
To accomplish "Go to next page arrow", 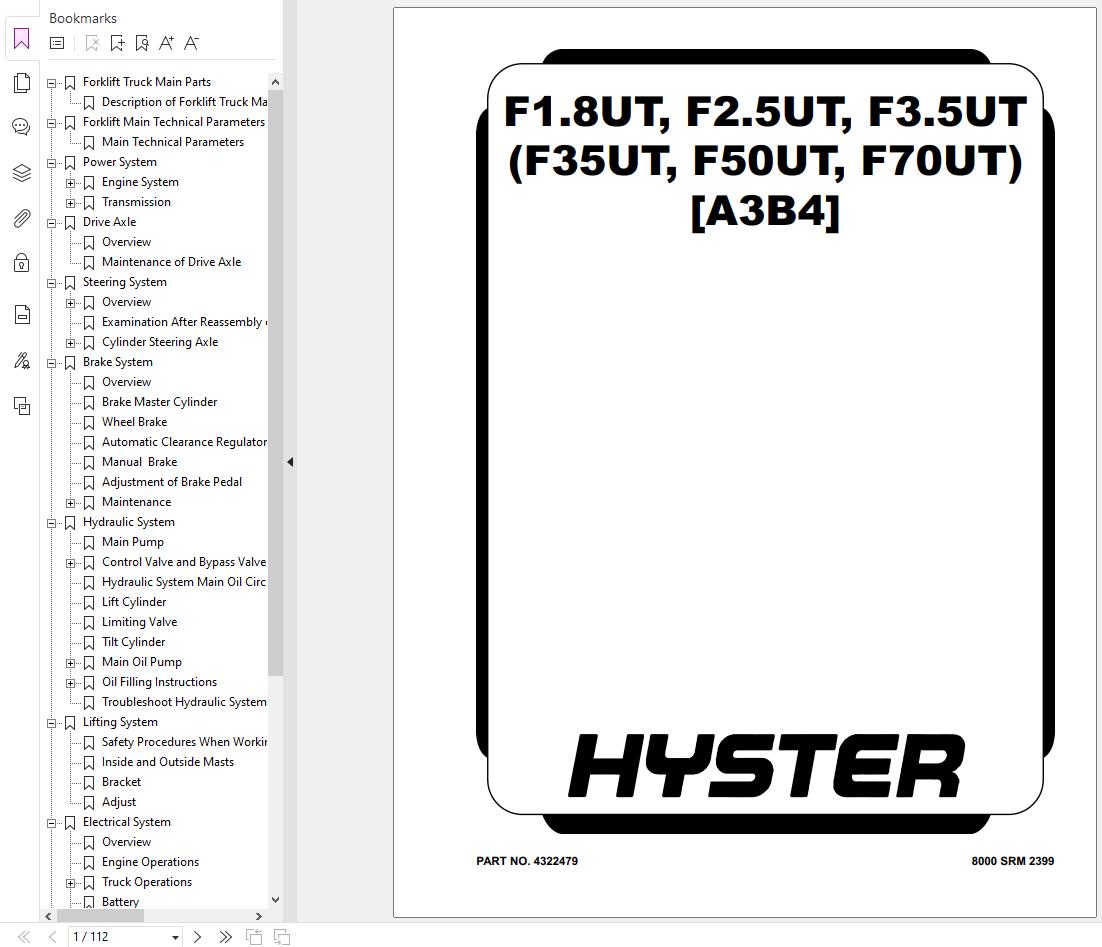I will coord(197,936).
